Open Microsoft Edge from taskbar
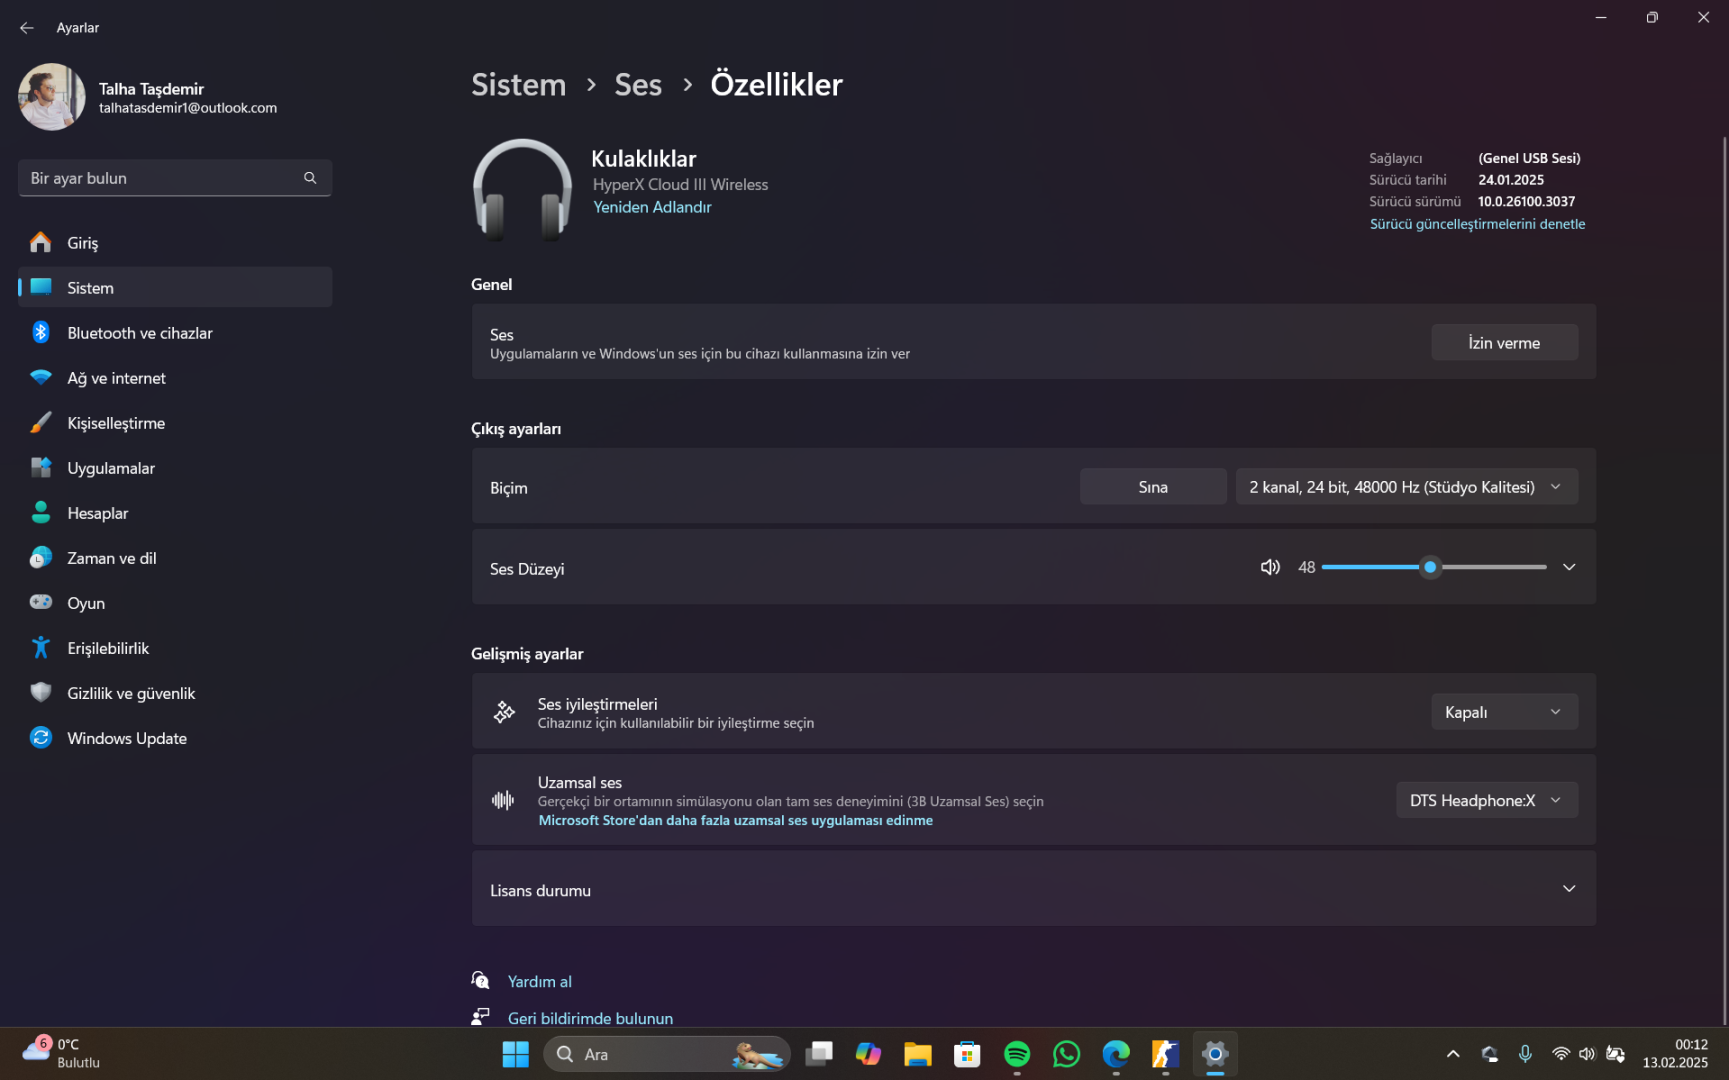Image resolution: width=1729 pixels, height=1080 pixels. click(x=1116, y=1054)
